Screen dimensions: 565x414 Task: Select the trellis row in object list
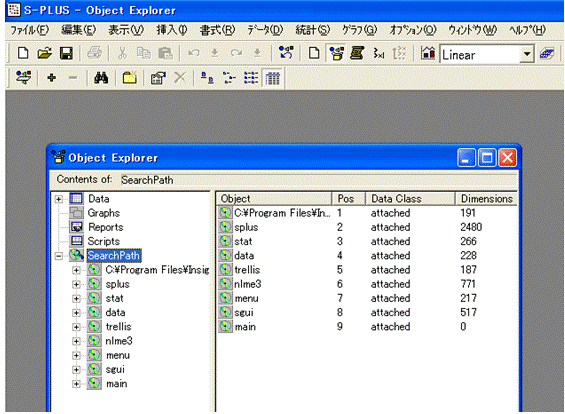tap(367, 270)
